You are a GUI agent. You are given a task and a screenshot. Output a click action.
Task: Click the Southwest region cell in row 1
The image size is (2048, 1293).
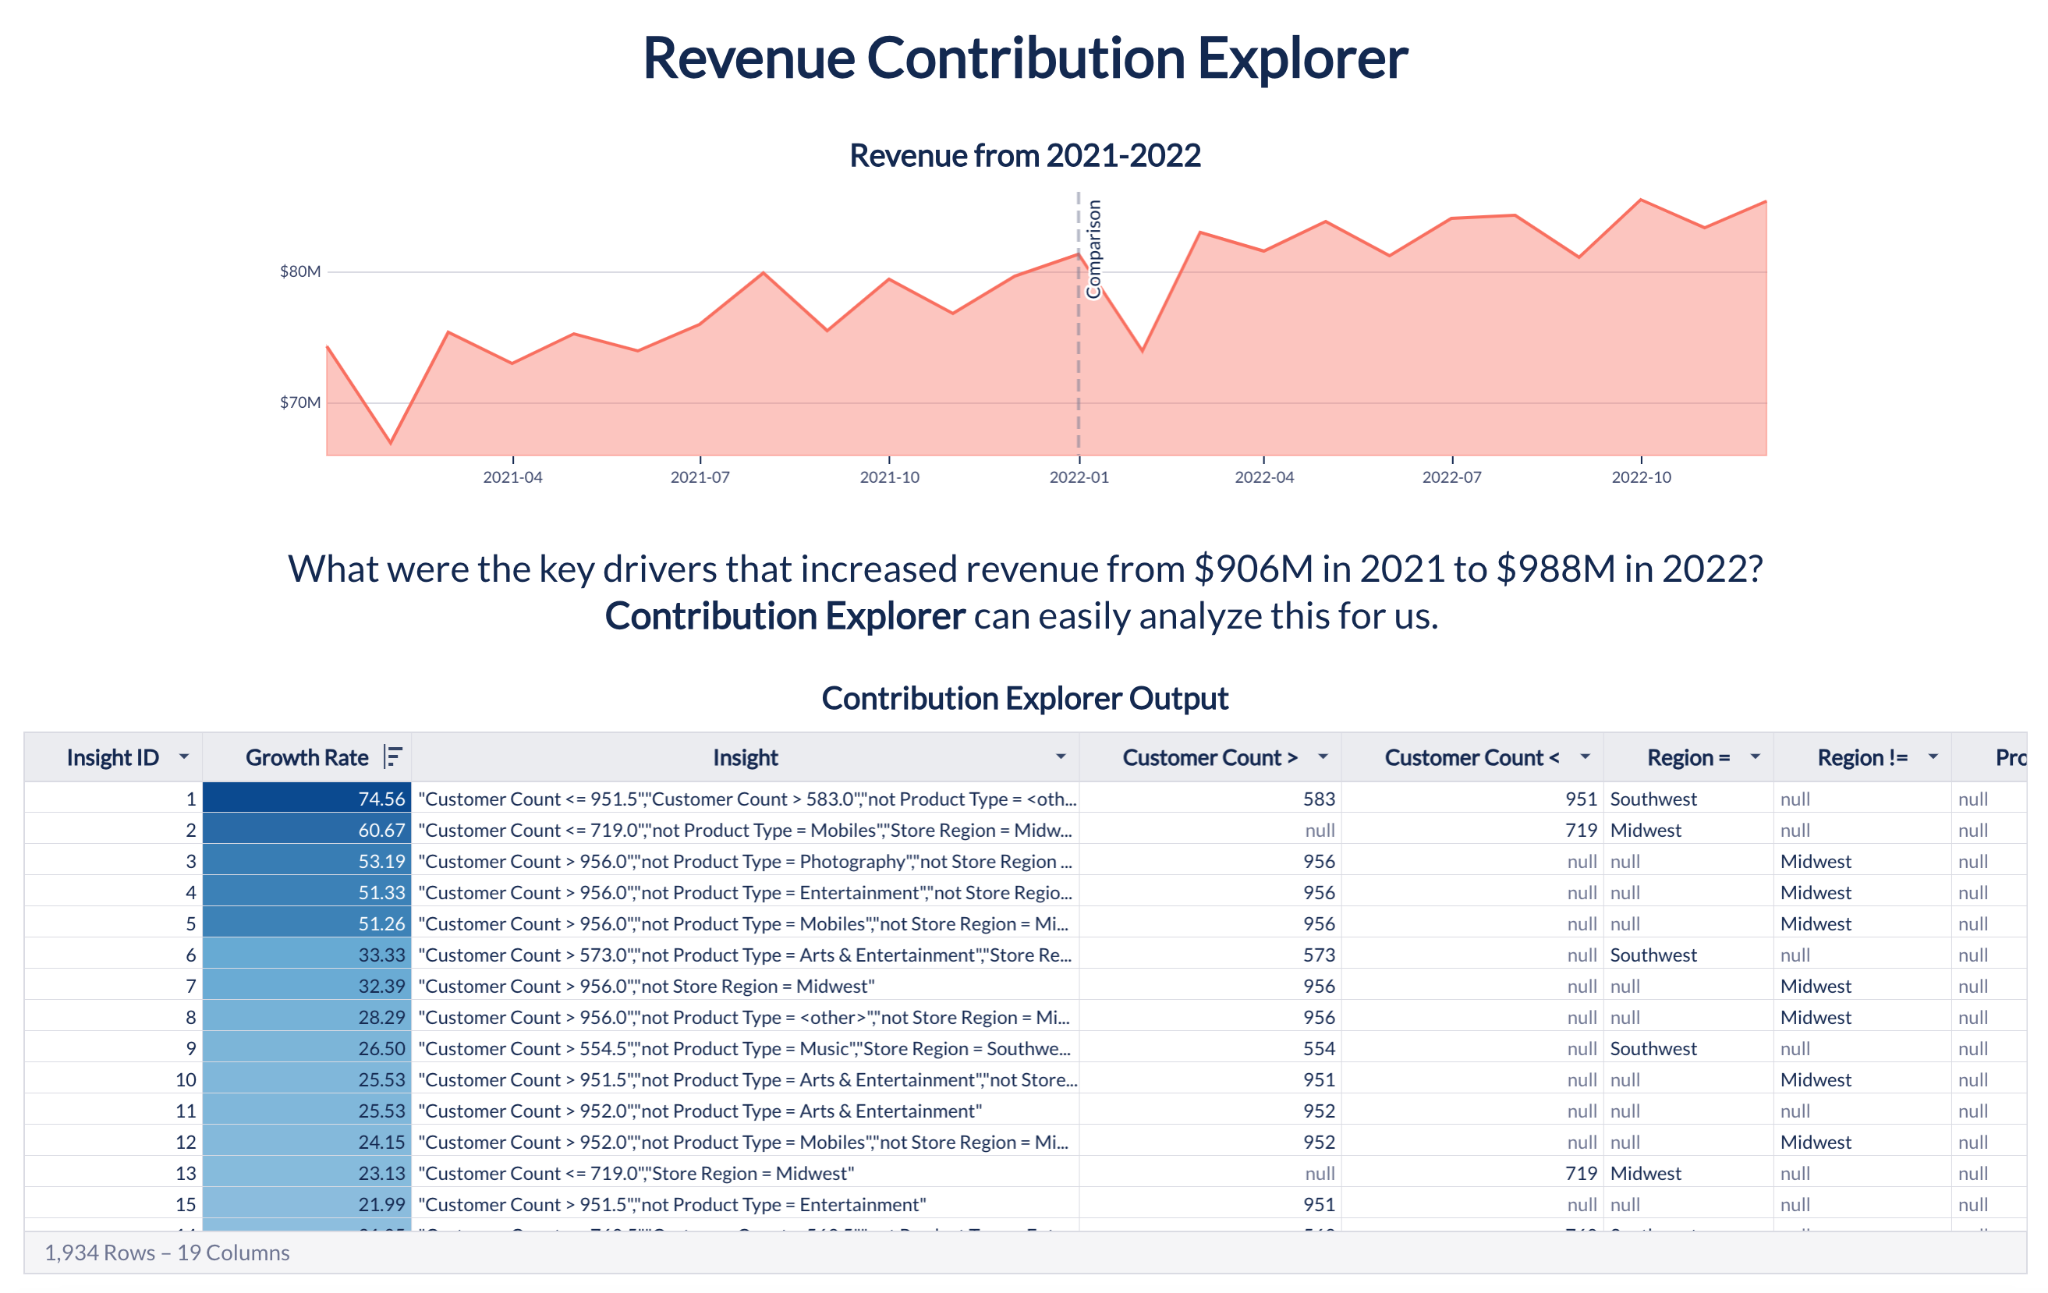(1653, 799)
